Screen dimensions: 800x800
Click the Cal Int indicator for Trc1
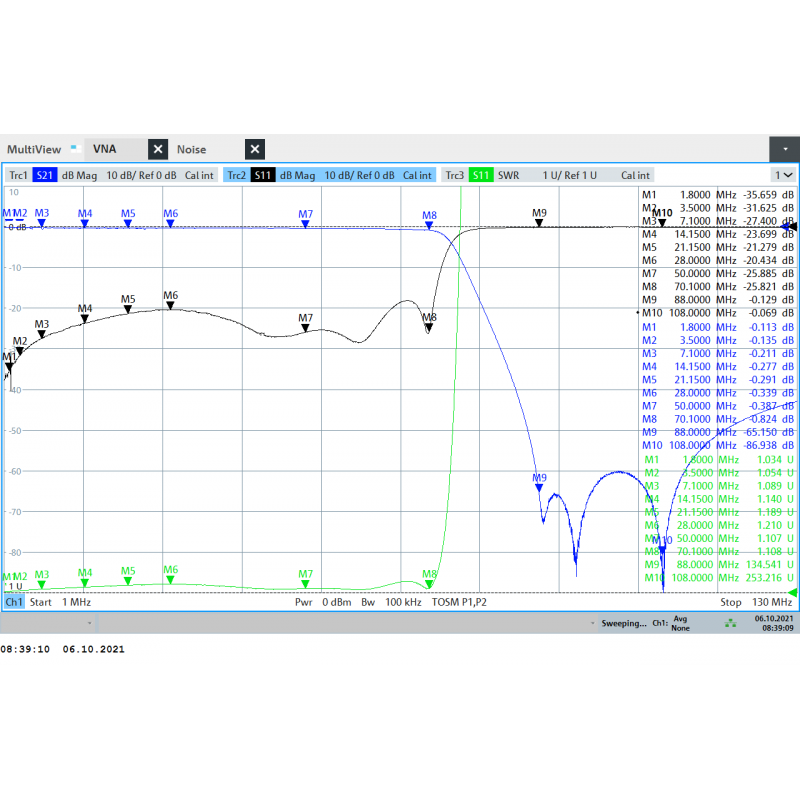pyautogui.click(x=198, y=174)
